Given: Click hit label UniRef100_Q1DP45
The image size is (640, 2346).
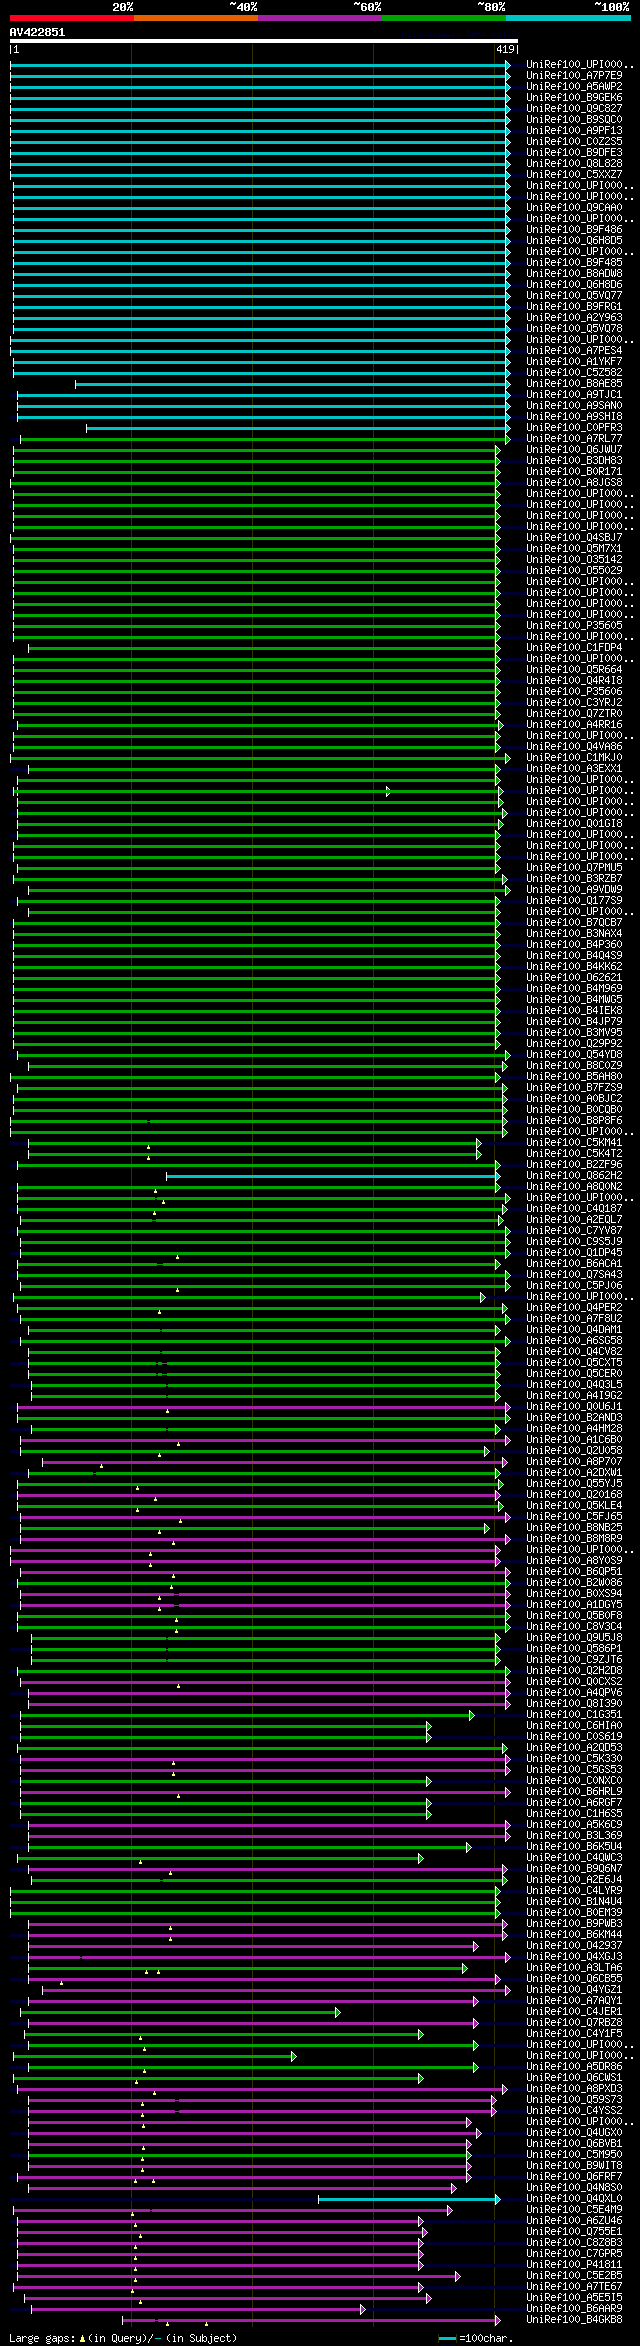Looking at the screenshot, I should click(x=574, y=1253).
